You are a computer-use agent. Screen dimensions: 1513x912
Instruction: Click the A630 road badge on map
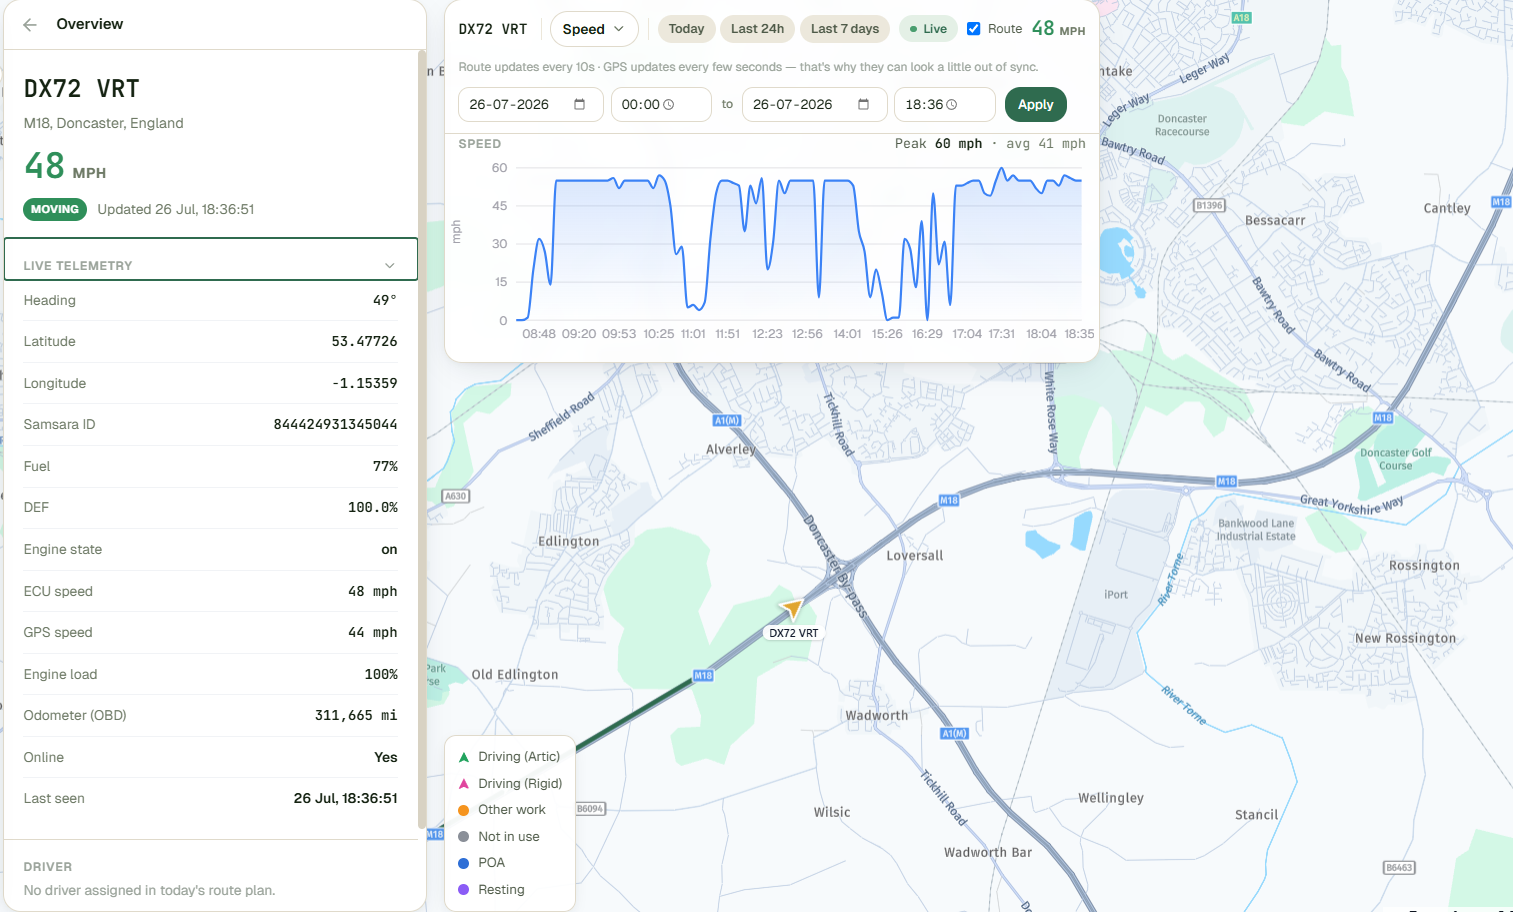[x=456, y=496]
